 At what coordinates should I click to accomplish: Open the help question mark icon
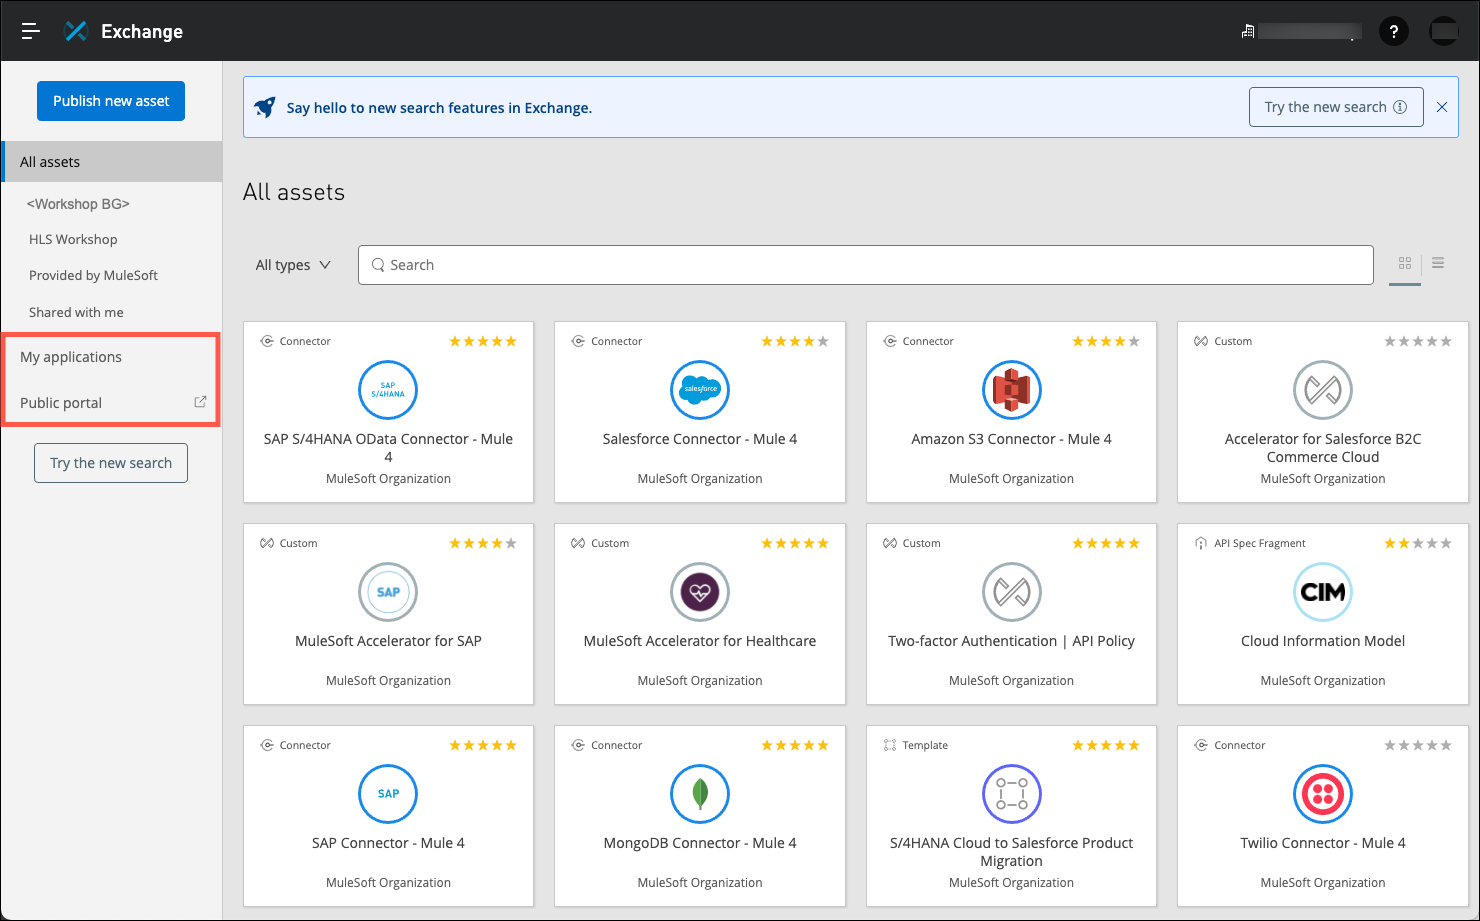[x=1394, y=31]
